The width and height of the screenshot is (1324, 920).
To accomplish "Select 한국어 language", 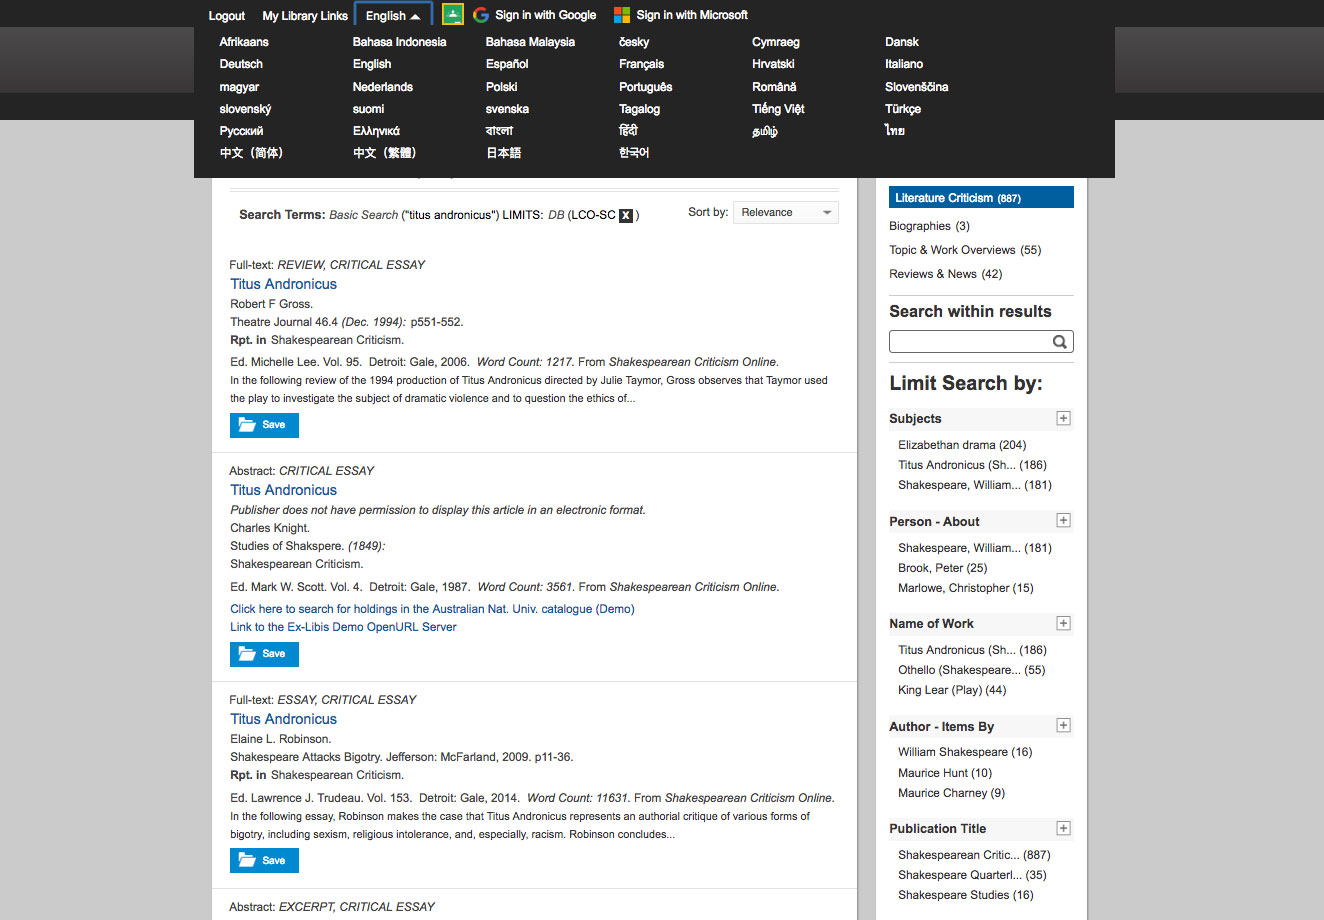I will click(634, 153).
